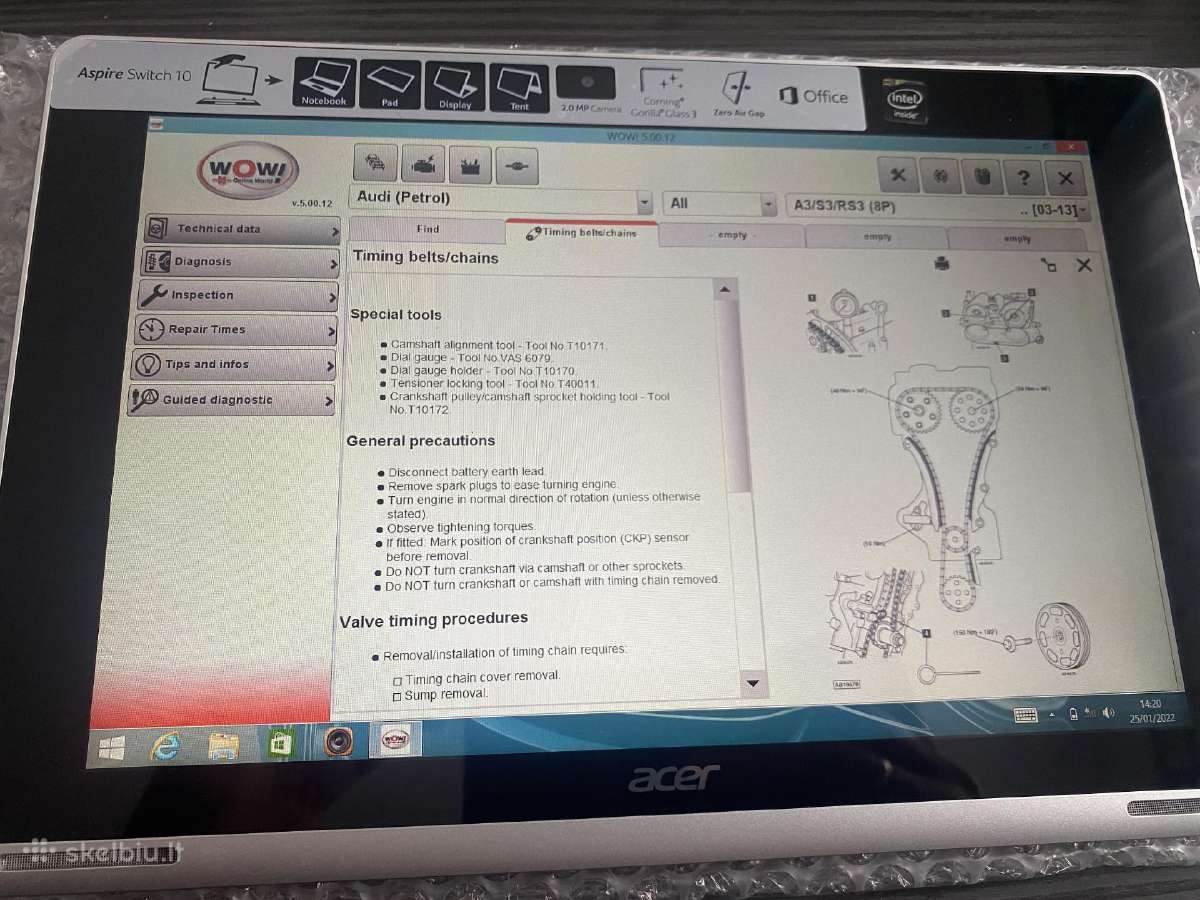Show hidden tray icons arrow
The height and width of the screenshot is (900, 1200).
1052,714
